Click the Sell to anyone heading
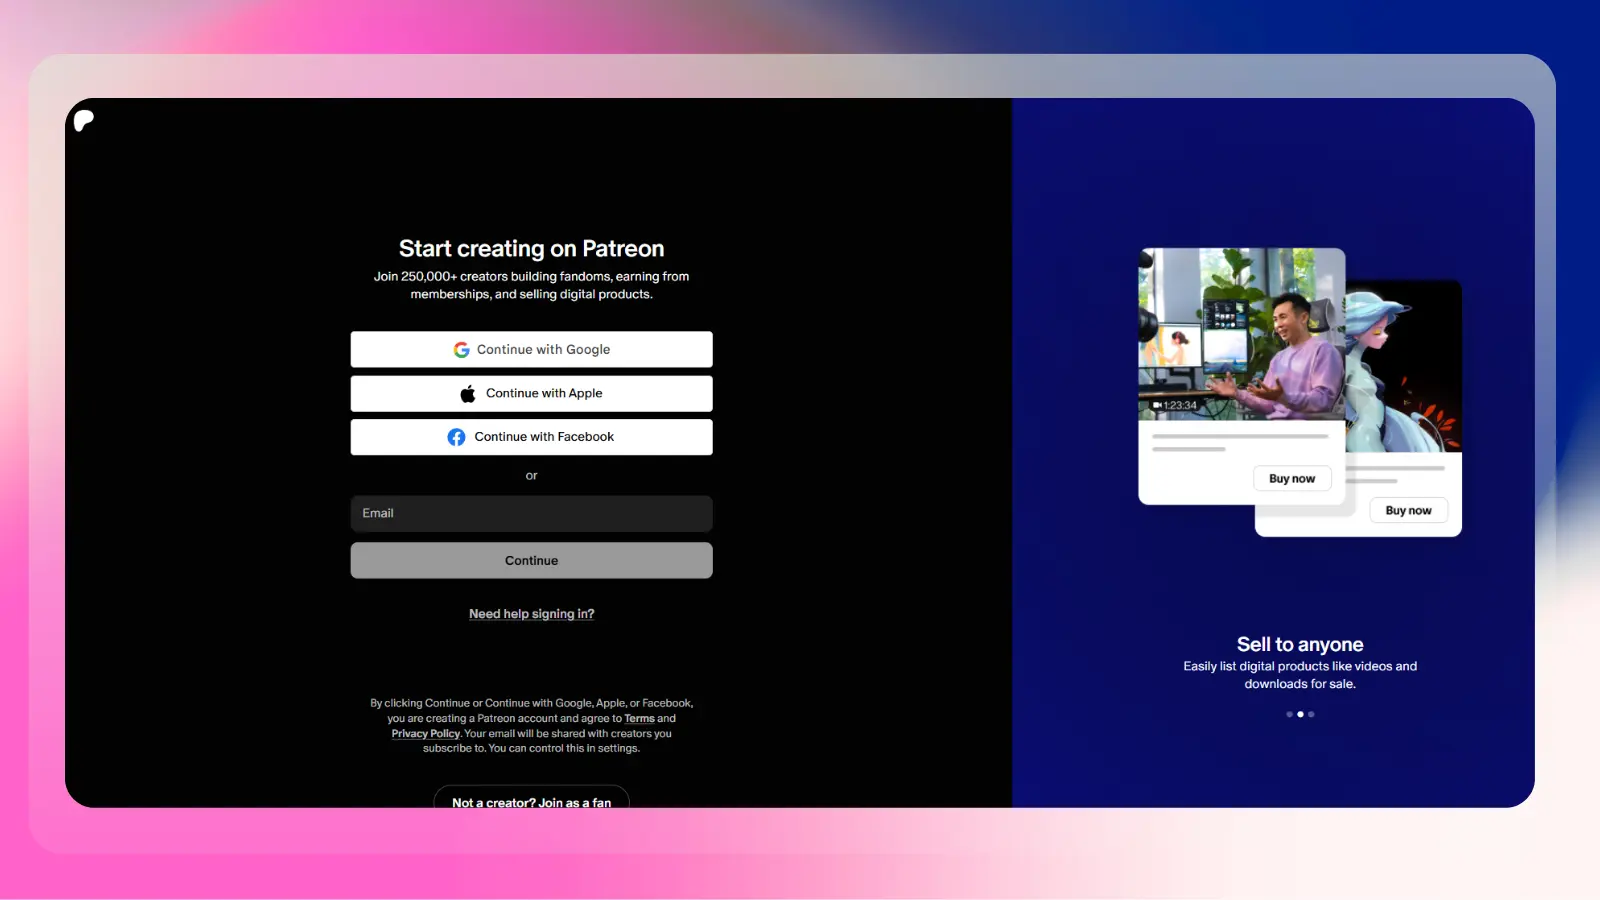Viewport: 1600px width, 900px height. pyautogui.click(x=1300, y=645)
